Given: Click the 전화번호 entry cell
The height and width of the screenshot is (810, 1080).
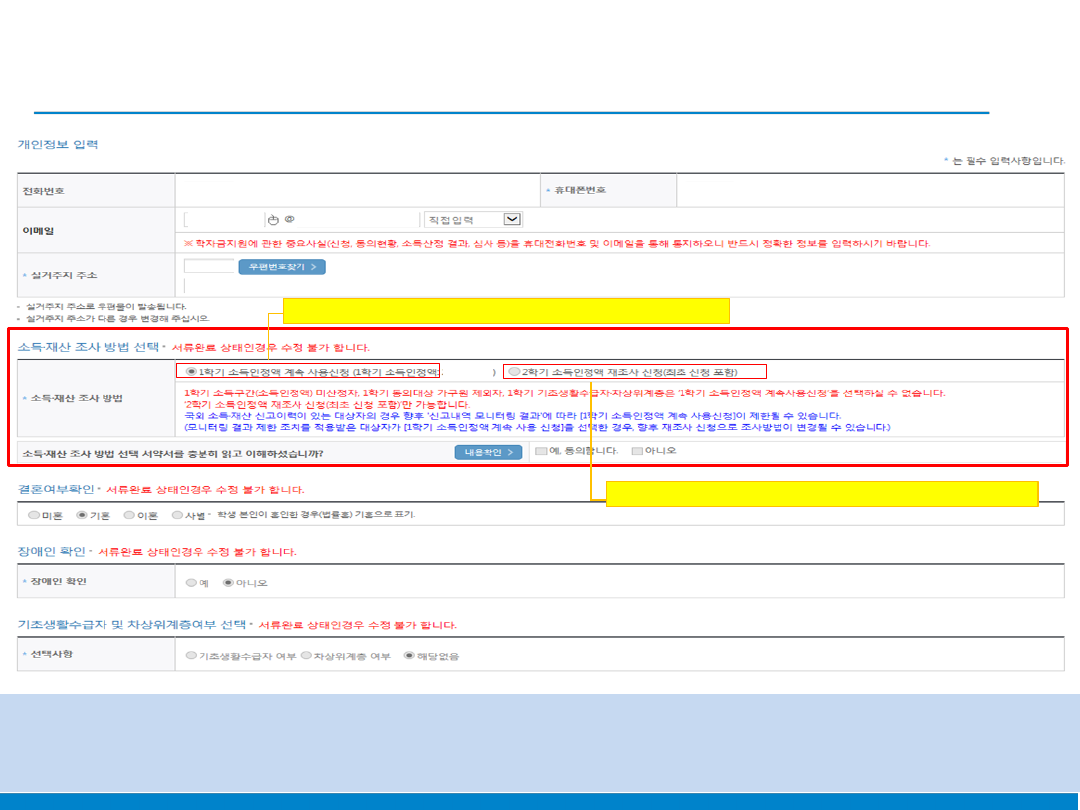Looking at the screenshot, I should (x=357, y=190).
